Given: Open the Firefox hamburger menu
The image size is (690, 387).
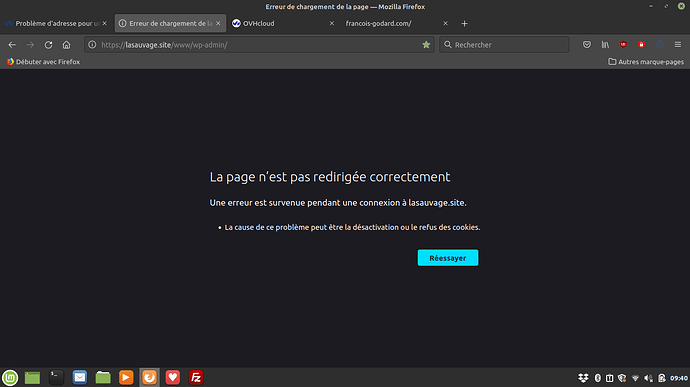Looking at the screenshot, I should pyautogui.click(x=678, y=44).
